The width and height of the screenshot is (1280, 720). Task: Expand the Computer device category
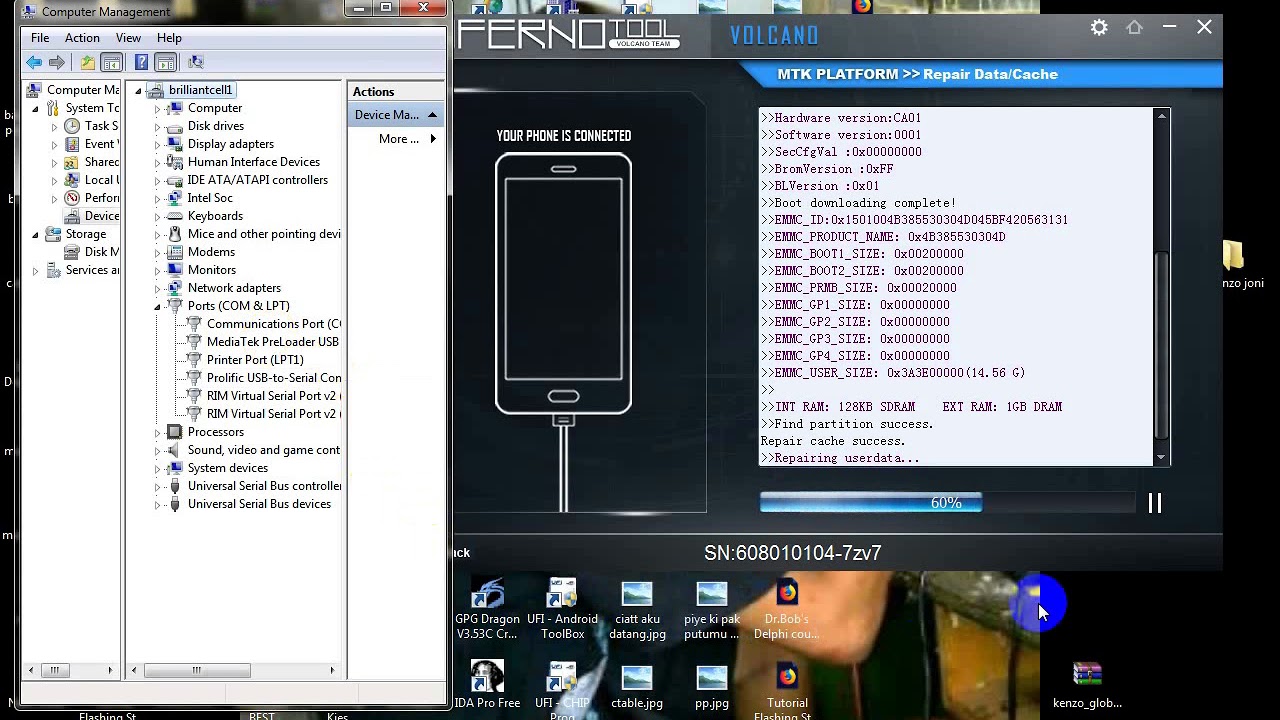tap(157, 108)
